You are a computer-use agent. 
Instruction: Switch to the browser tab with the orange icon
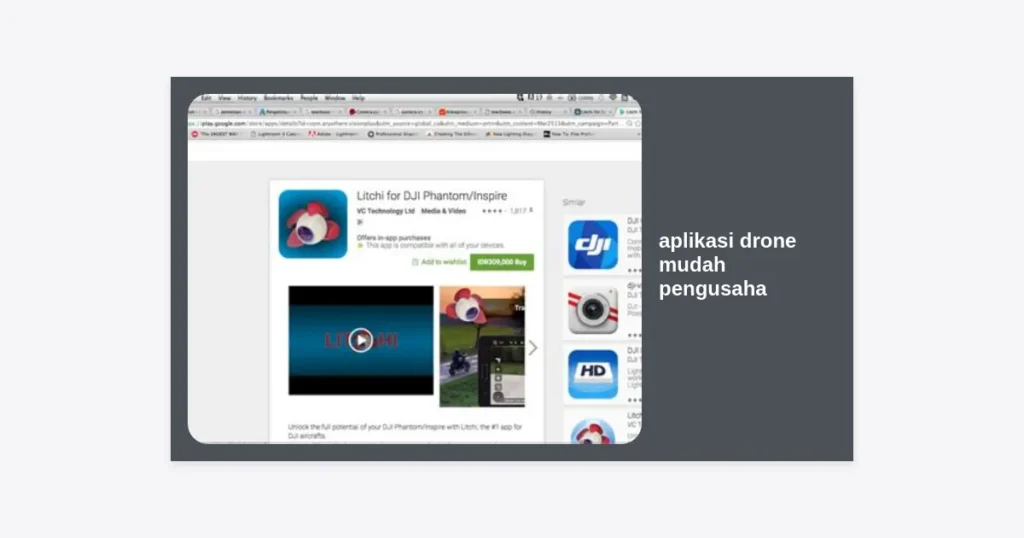pos(456,112)
